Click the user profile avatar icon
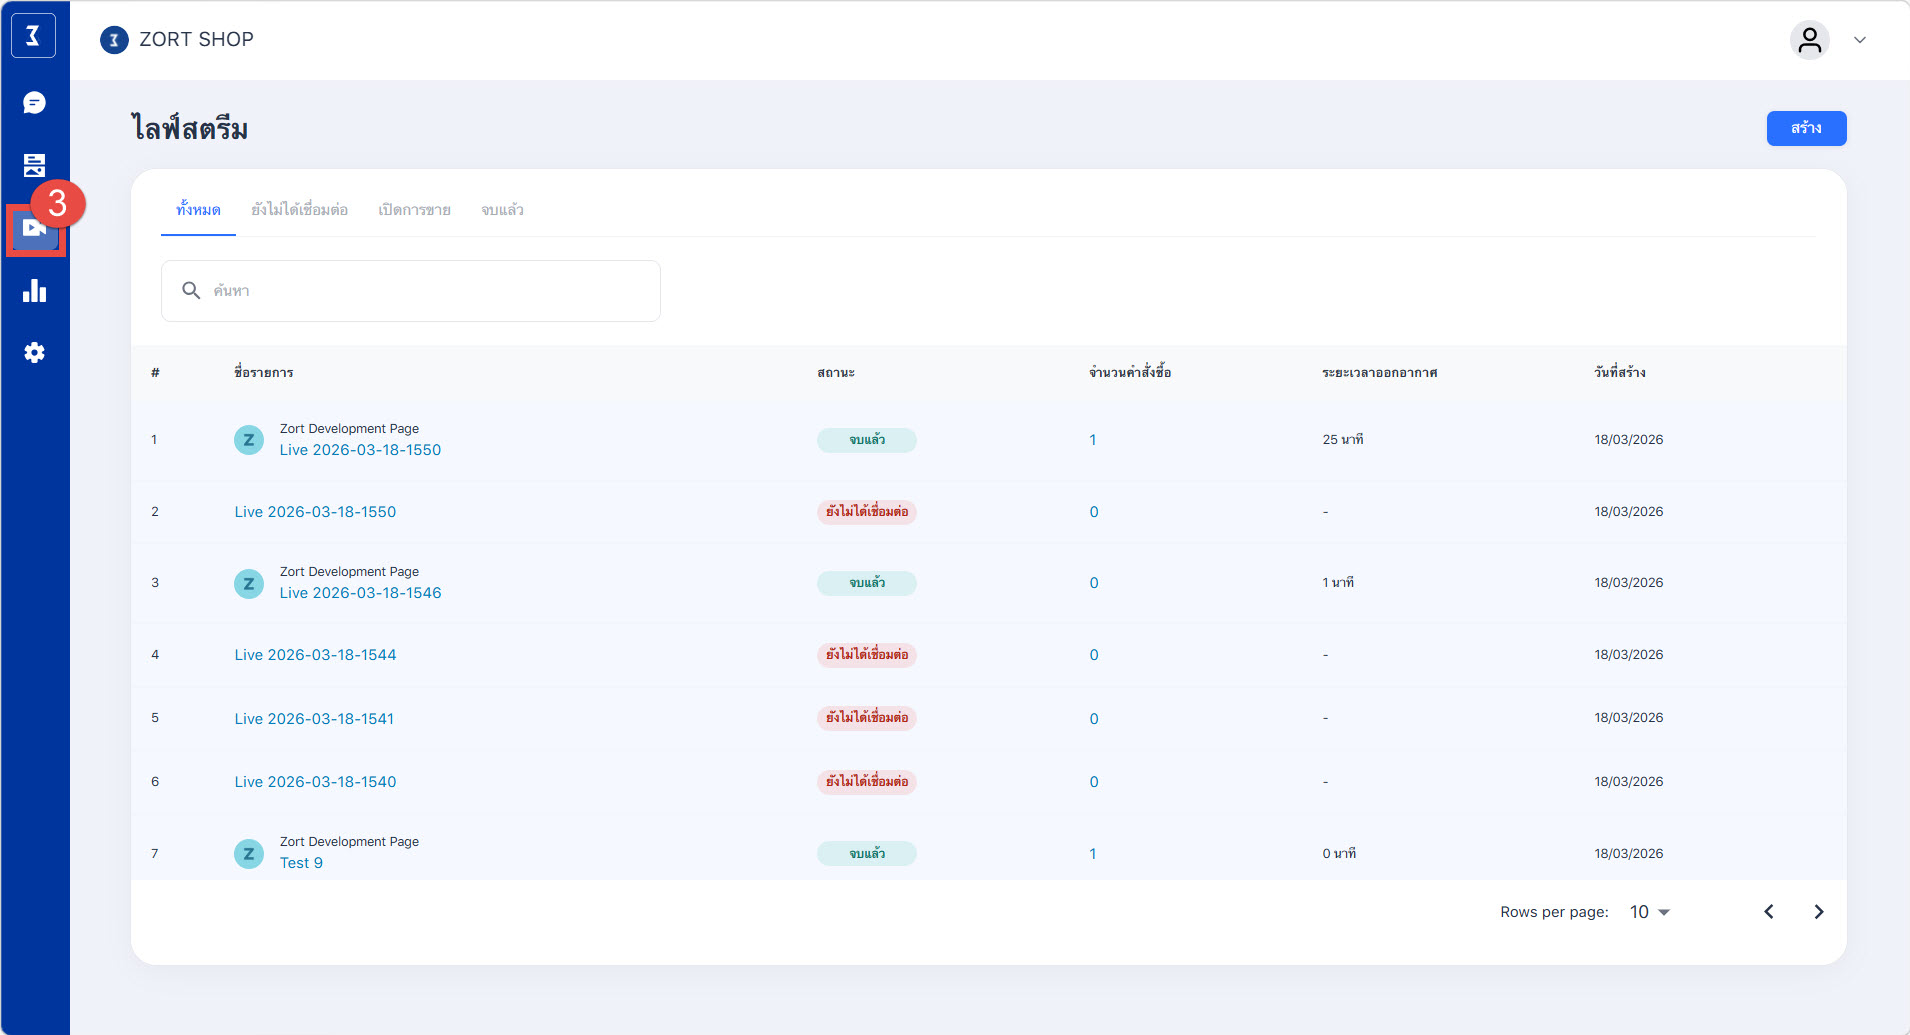The width and height of the screenshot is (1910, 1035). click(x=1809, y=40)
